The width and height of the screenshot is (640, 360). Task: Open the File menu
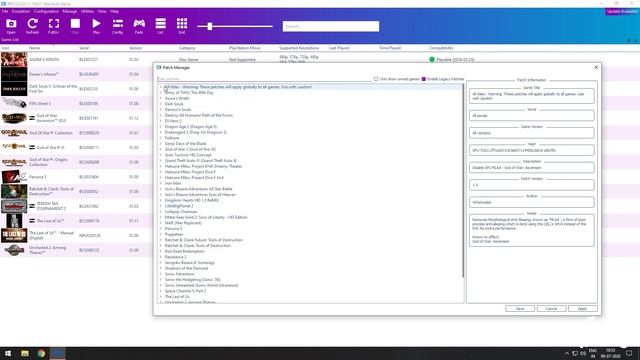pos(5,11)
